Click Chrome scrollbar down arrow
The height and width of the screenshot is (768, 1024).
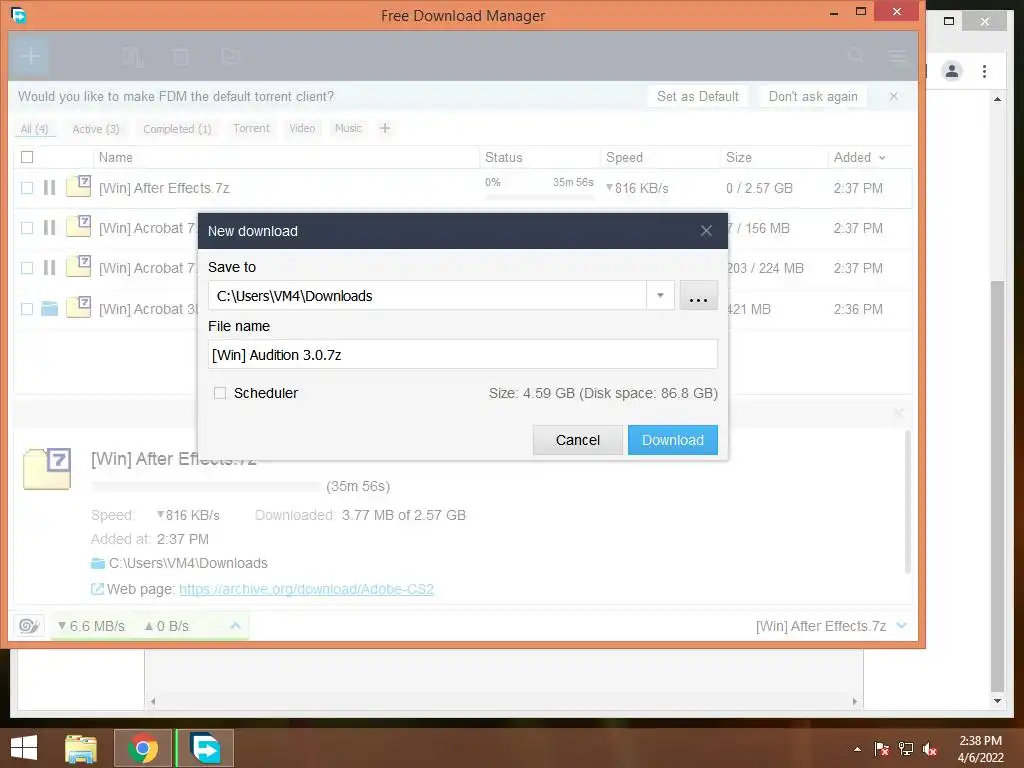997,701
